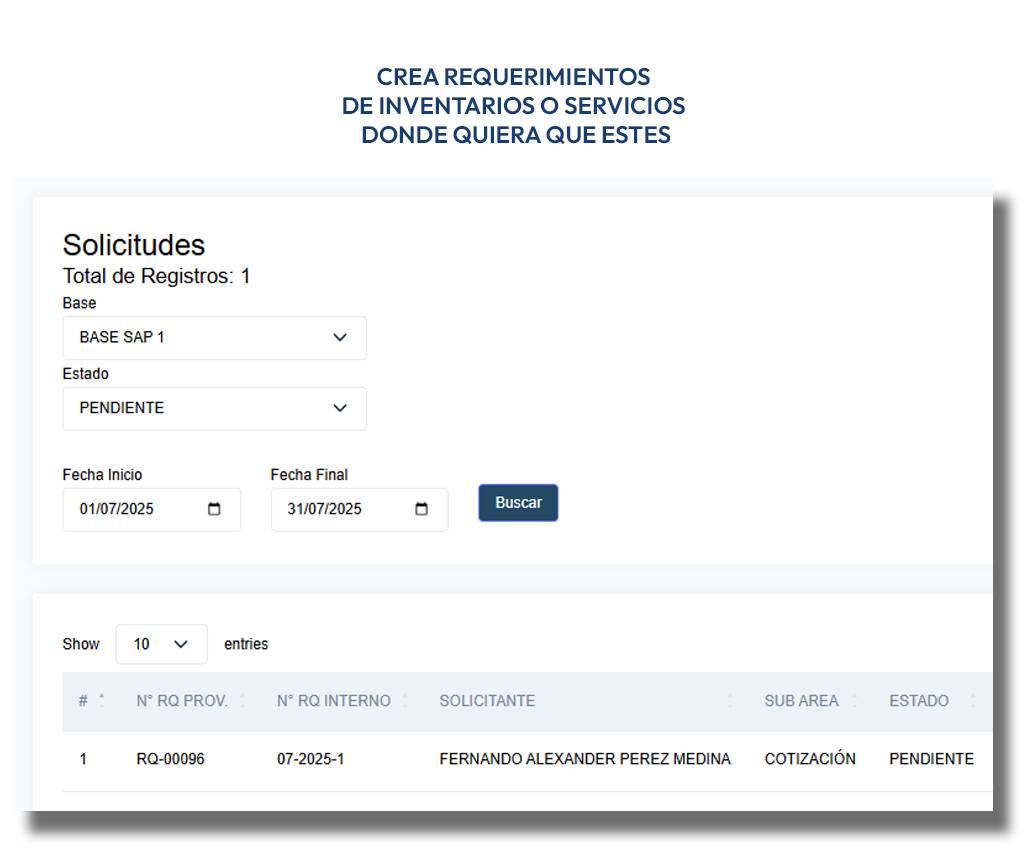Click the Fecha Final date field
Image resolution: width=1024 pixels, height=860 pixels.
point(345,509)
